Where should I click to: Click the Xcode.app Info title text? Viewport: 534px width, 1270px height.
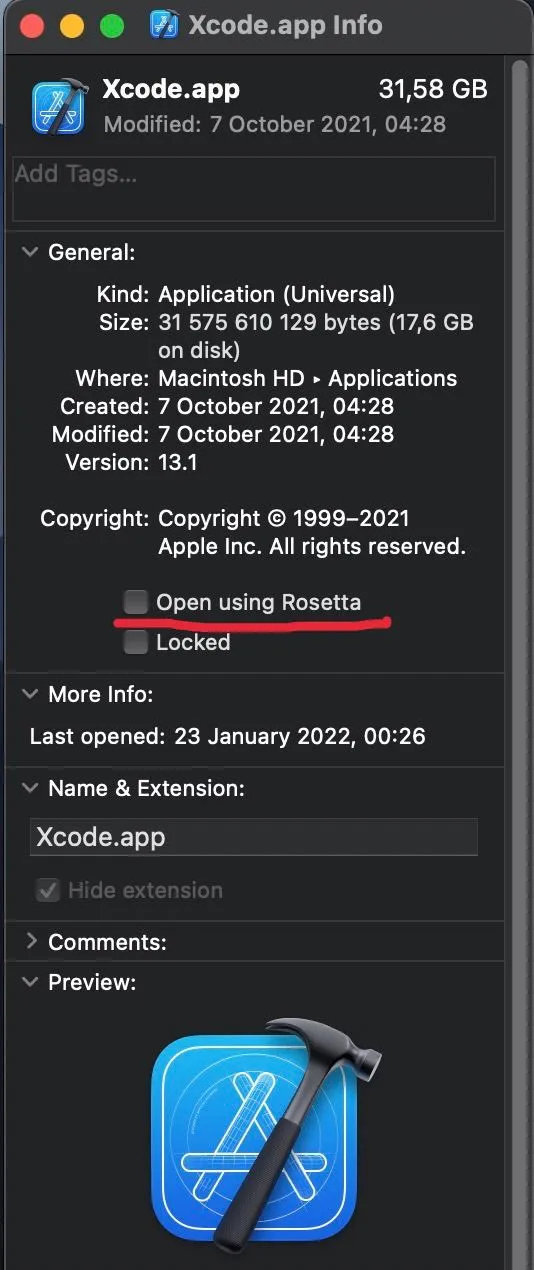pos(286,25)
